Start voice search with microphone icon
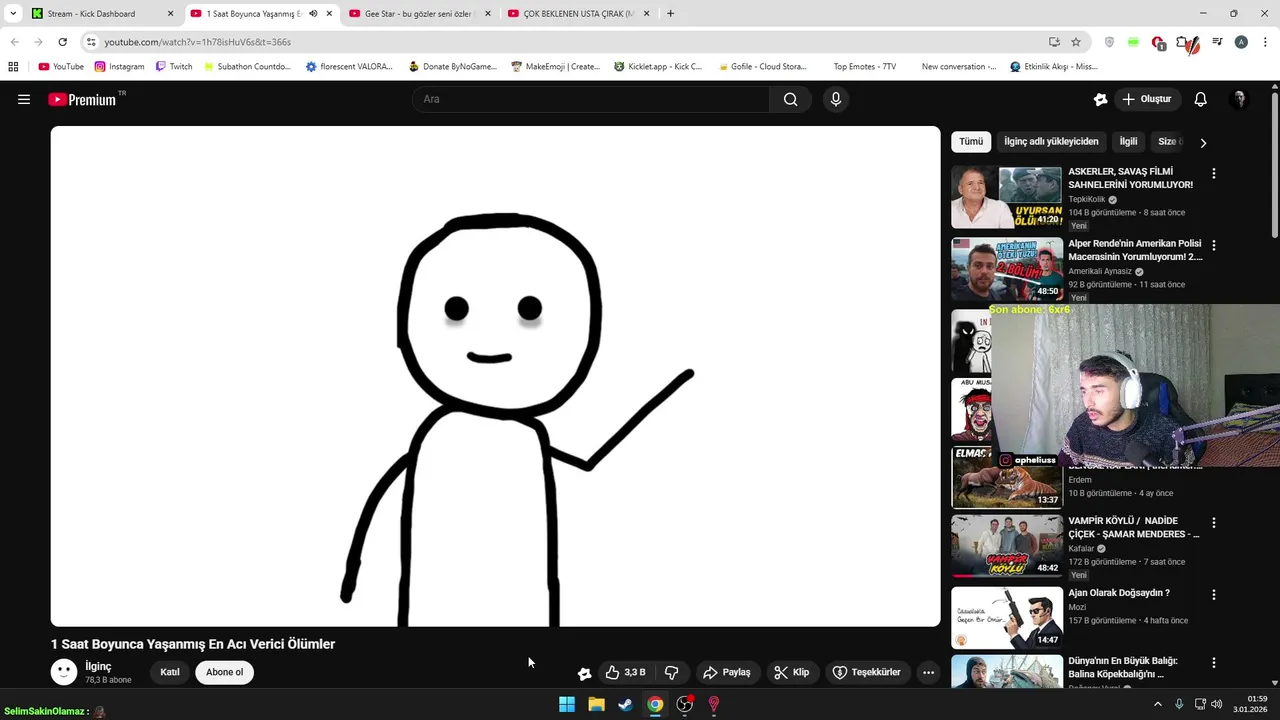 836,99
